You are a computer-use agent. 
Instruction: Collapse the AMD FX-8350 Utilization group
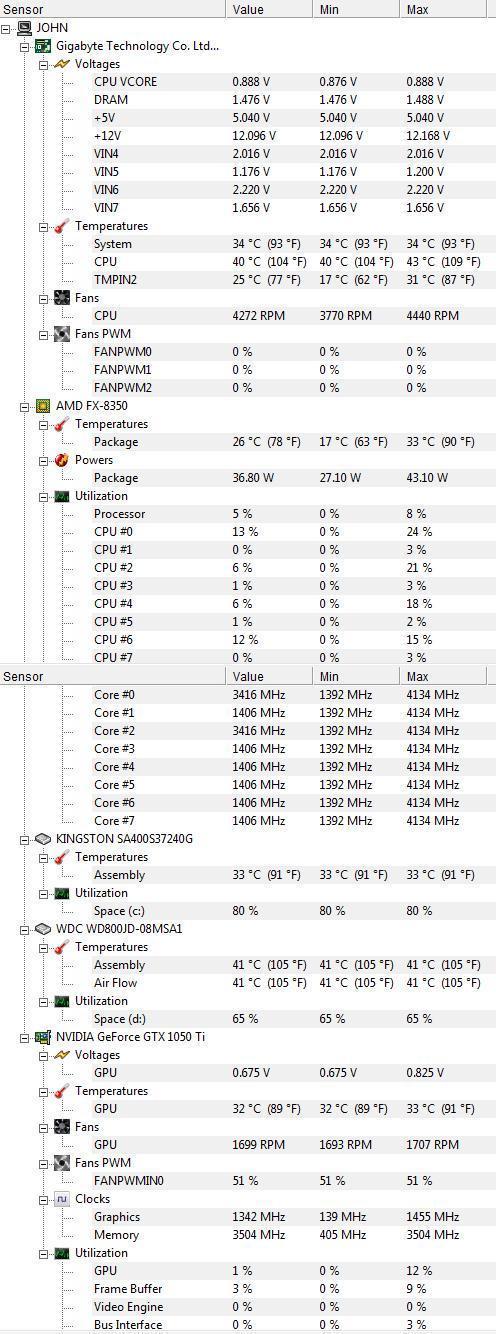click(x=44, y=496)
